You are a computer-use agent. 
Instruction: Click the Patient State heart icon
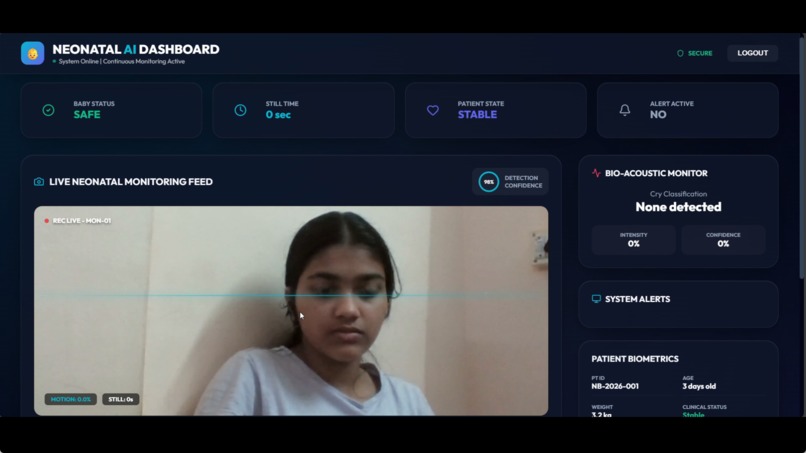[433, 110]
